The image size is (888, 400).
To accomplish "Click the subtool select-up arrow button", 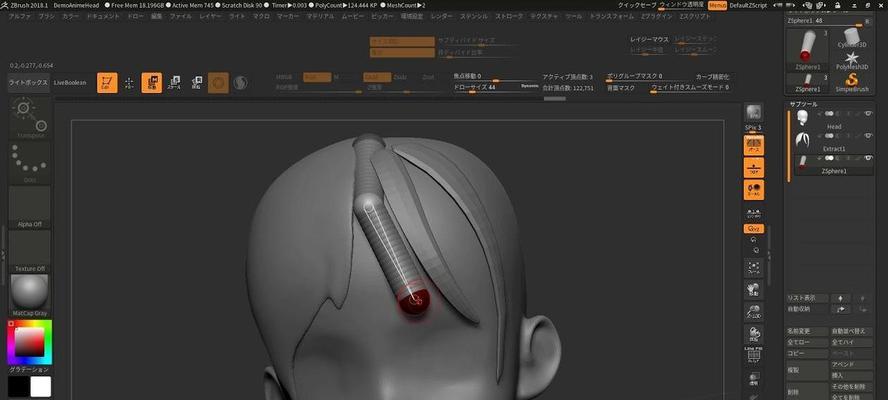I will pos(840,298).
